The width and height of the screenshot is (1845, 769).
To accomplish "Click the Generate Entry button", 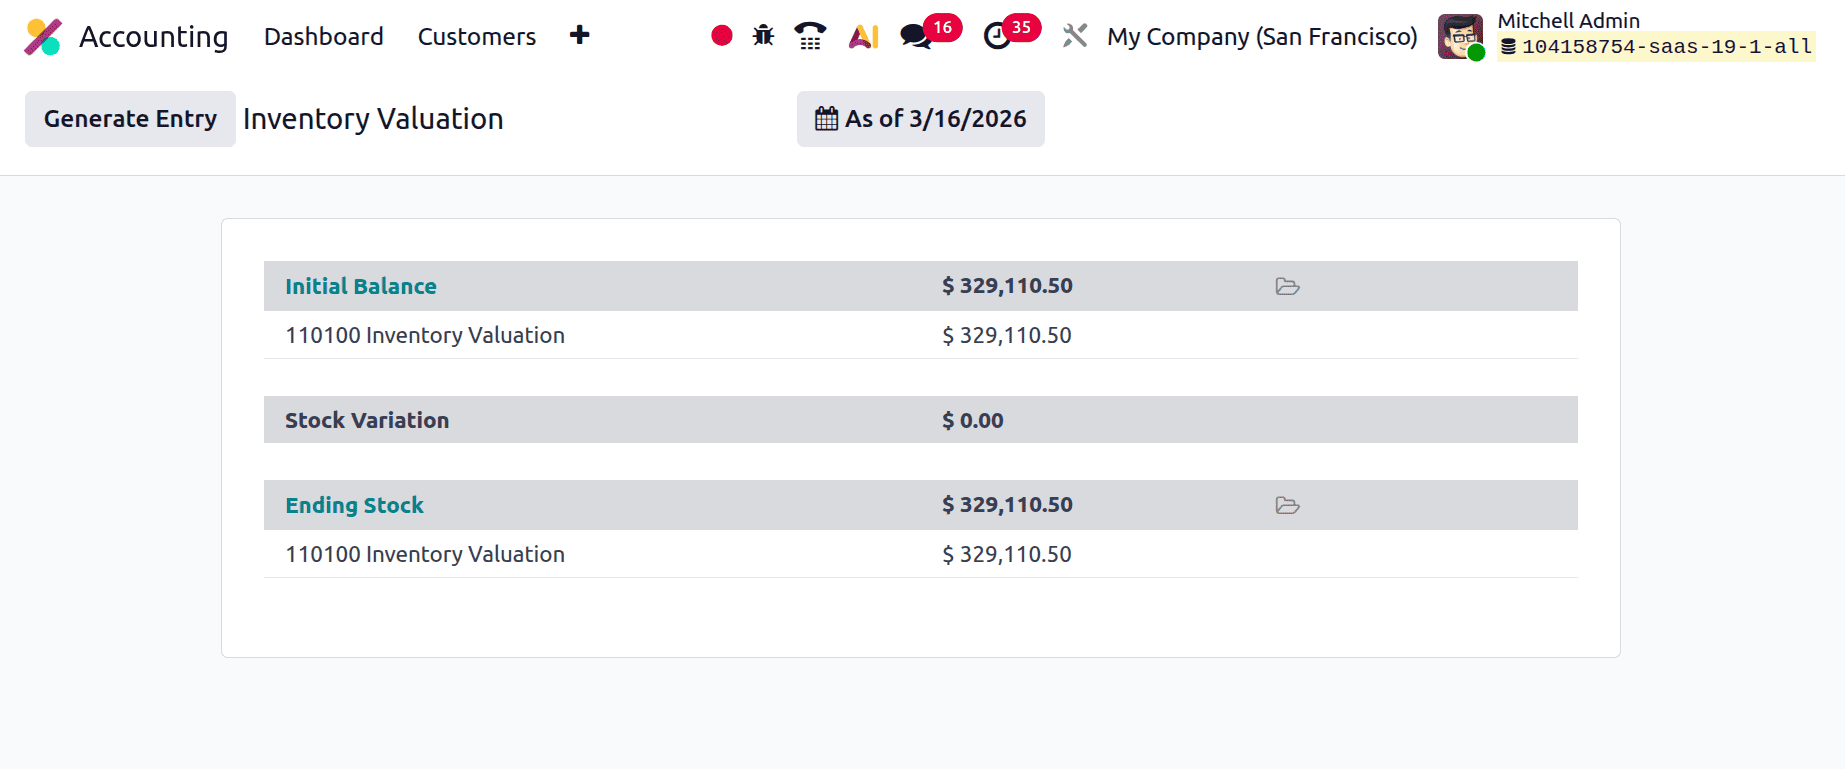I will [x=130, y=119].
